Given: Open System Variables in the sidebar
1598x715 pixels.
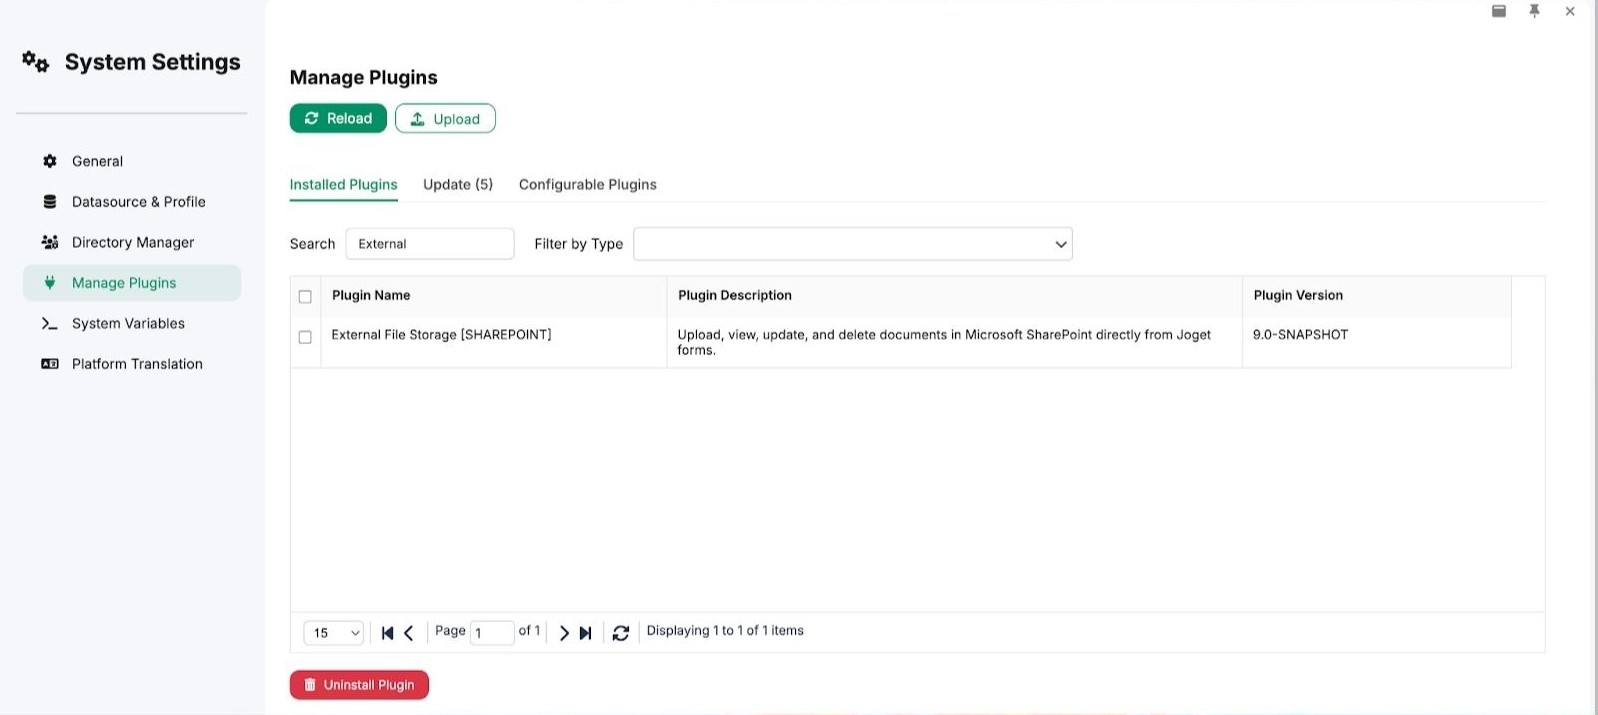Looking at the screenshot, I should click(x=128, y=323).
